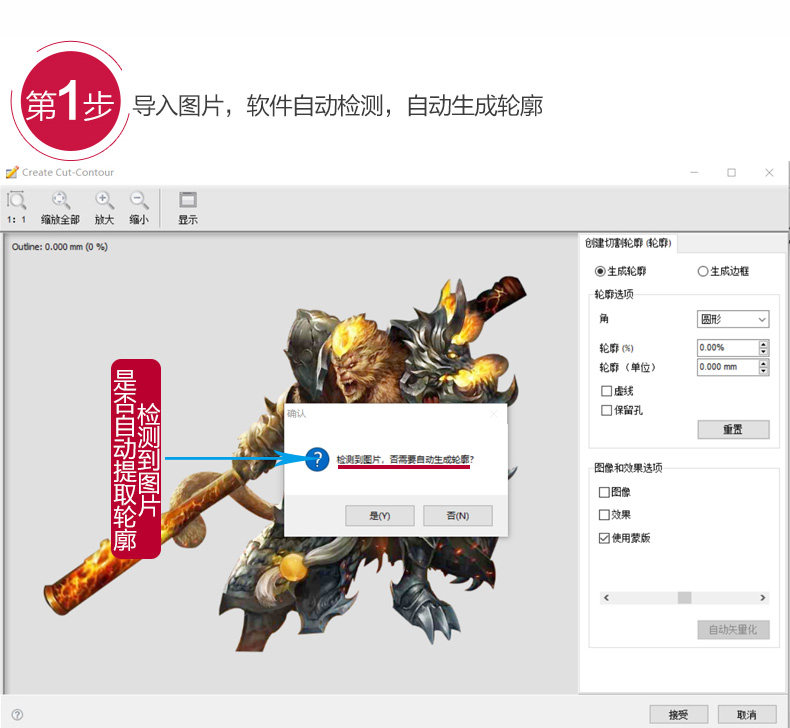The height and width of the screenshot is (728, 790).
Task: Maximize the Create Cut-Contour window
Action: [732, 172]
